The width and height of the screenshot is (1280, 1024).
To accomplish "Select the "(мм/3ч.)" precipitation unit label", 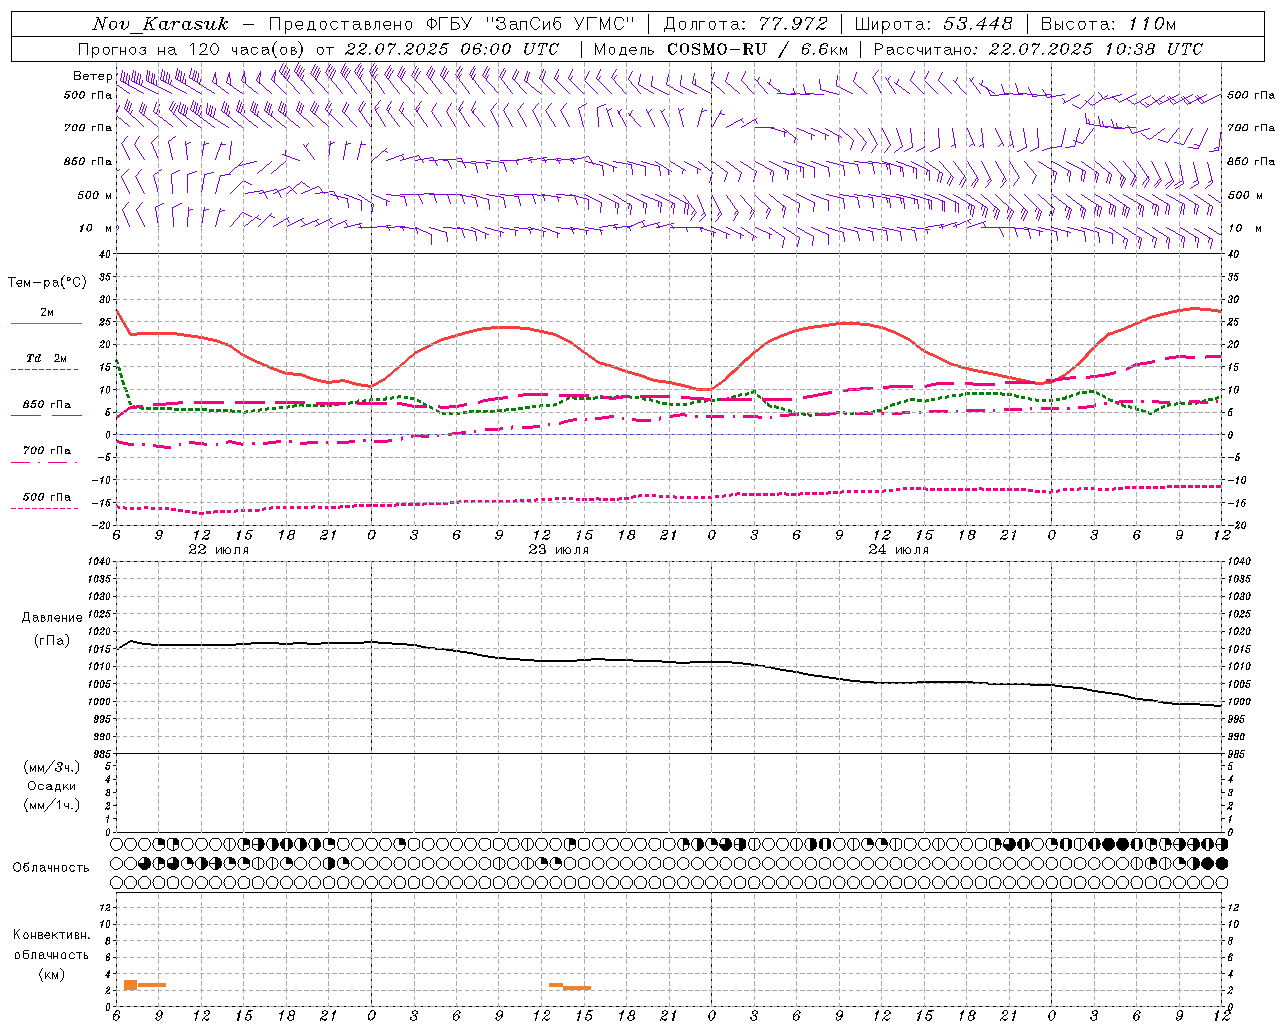I will click(52, 767).
